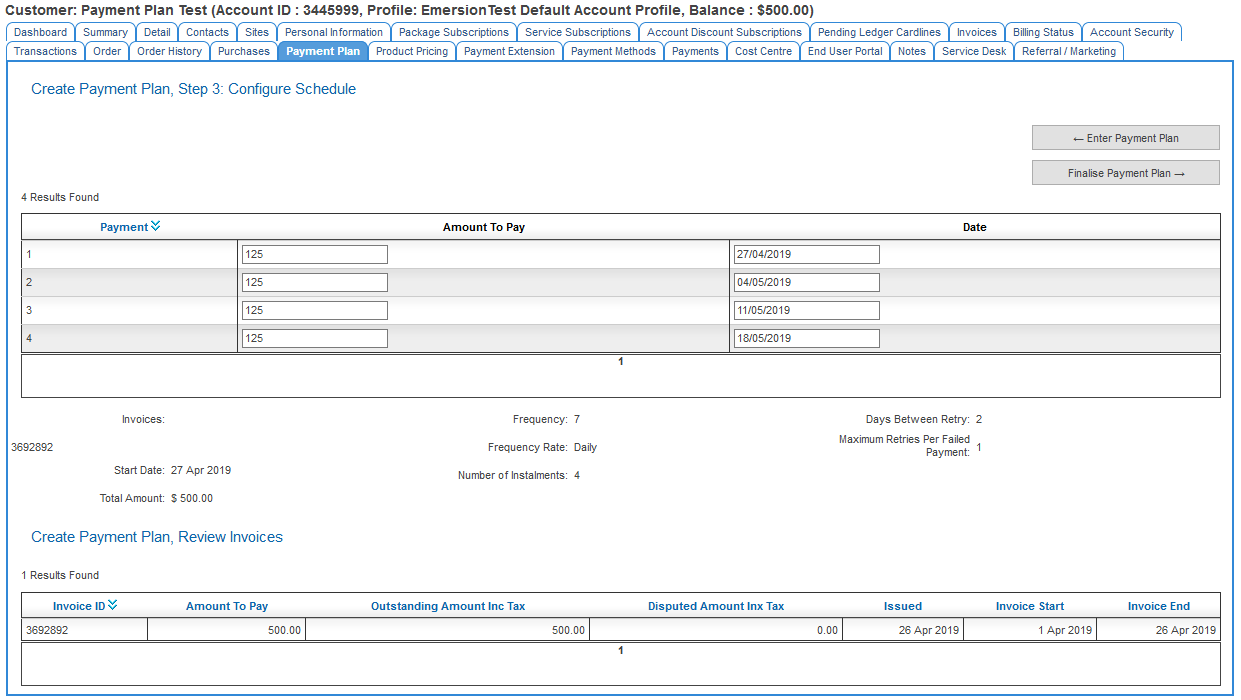
Task: Open the Payment Methods tab
Action: [613, 51]
